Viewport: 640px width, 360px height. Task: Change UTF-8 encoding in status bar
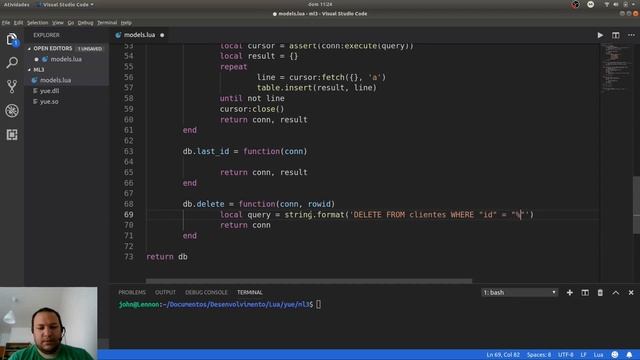pyautogui.click(x=566, y=355)
